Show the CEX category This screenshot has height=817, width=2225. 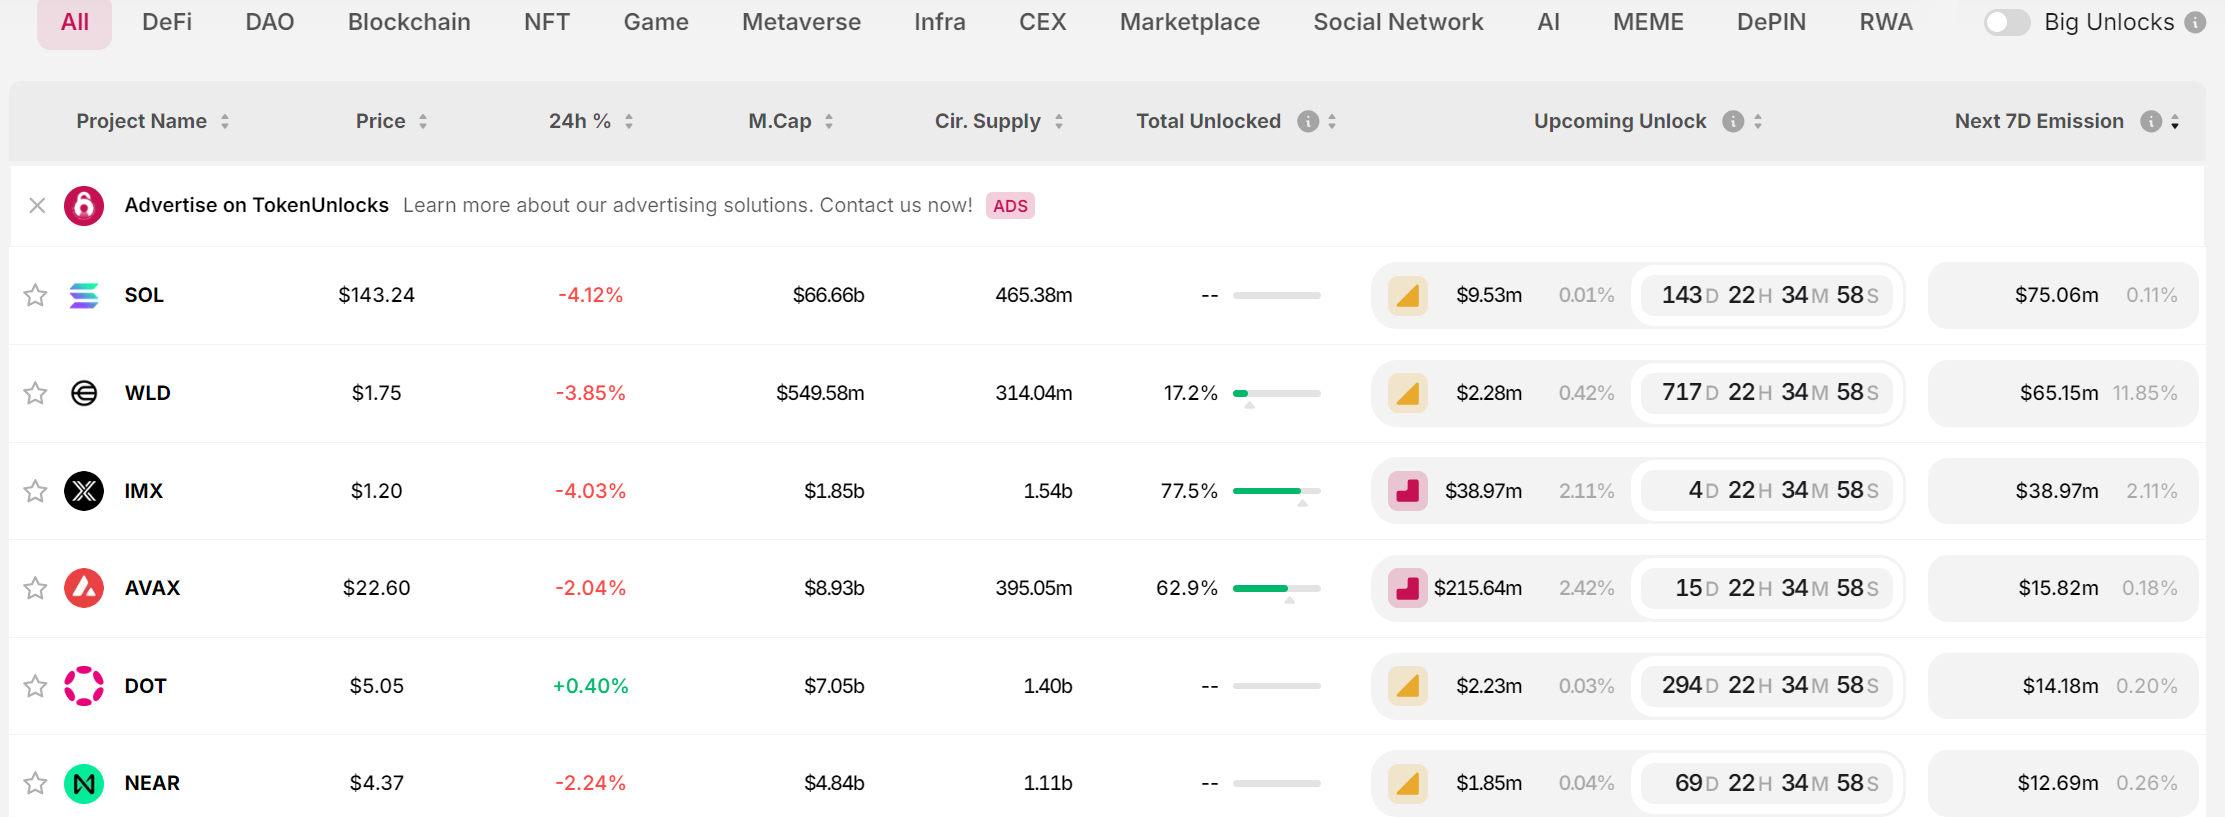point(1043,22)
